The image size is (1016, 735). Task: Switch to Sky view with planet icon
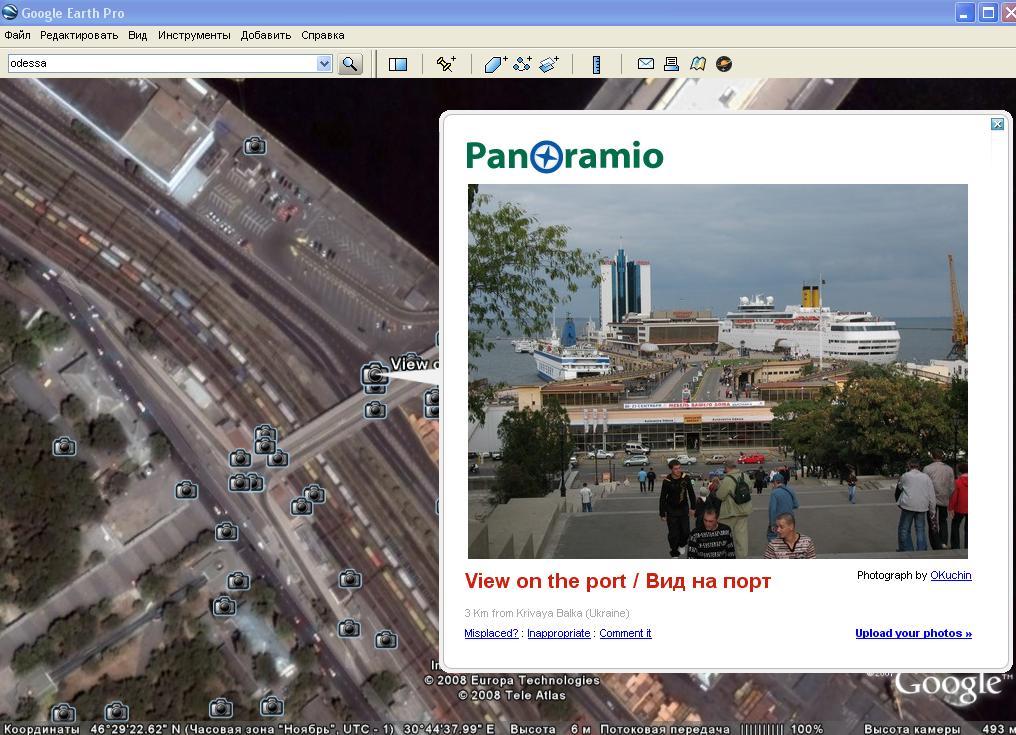pos(724,64)
